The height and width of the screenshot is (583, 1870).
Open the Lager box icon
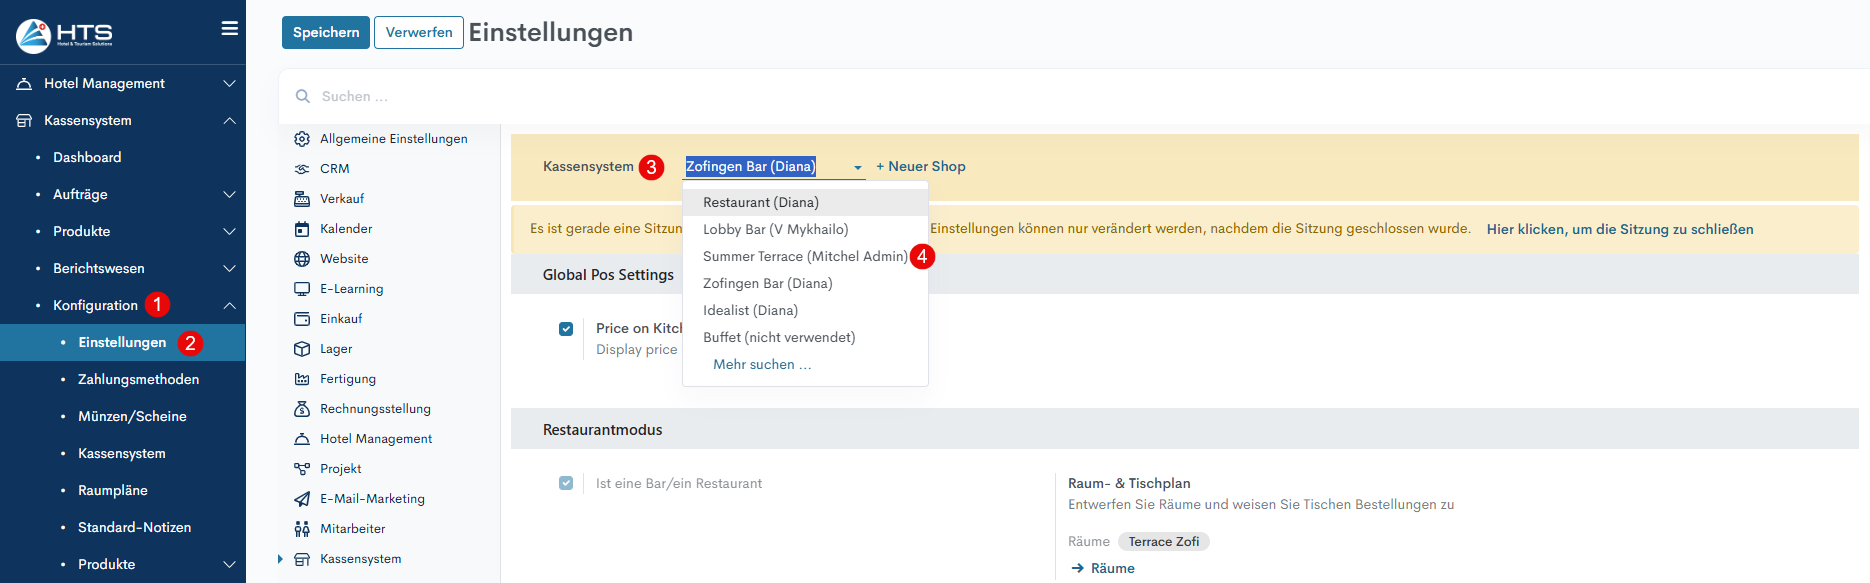point(302,349)
